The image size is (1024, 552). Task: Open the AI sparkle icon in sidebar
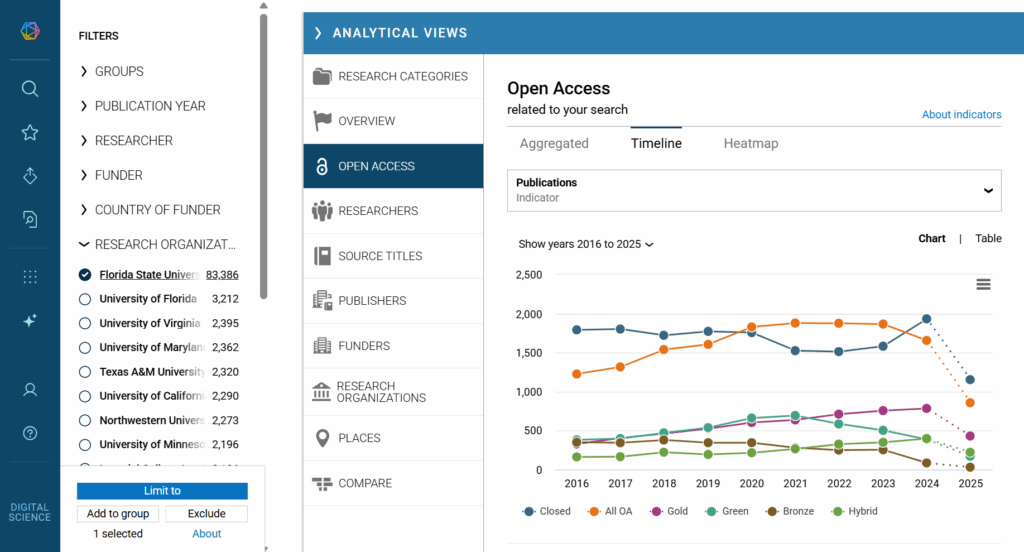click(30, 321)
